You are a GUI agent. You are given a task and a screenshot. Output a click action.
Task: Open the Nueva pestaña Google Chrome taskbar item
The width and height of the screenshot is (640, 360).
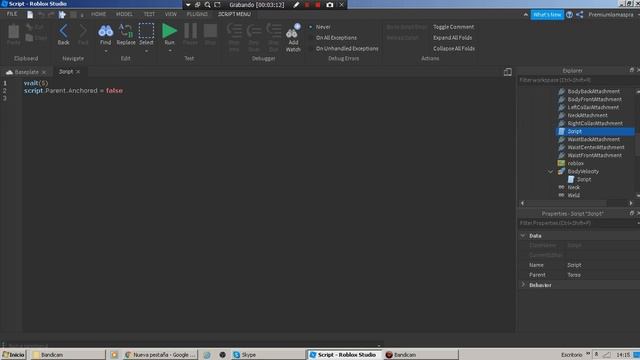click(x=160, y=355)
